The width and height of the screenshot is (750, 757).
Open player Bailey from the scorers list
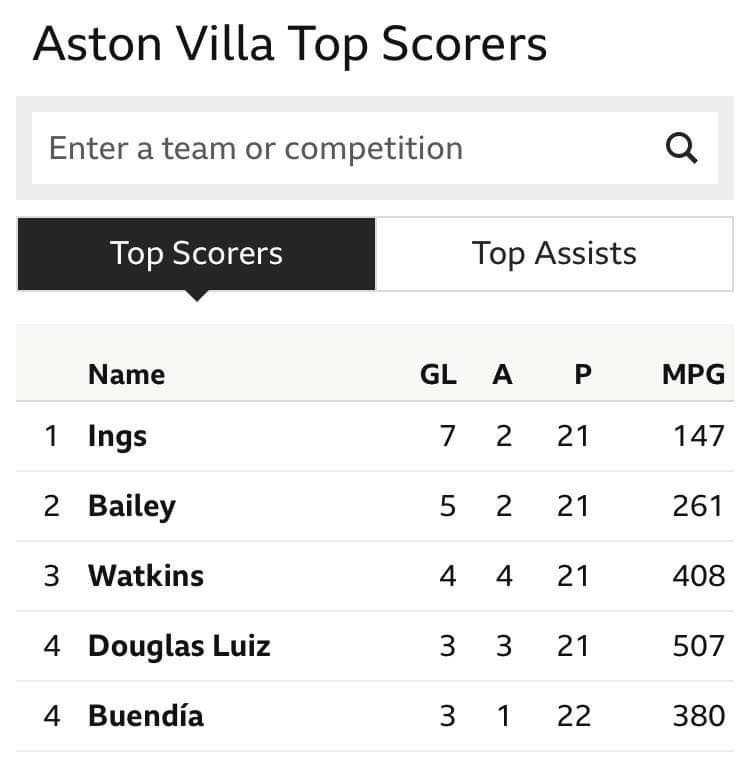131,506
